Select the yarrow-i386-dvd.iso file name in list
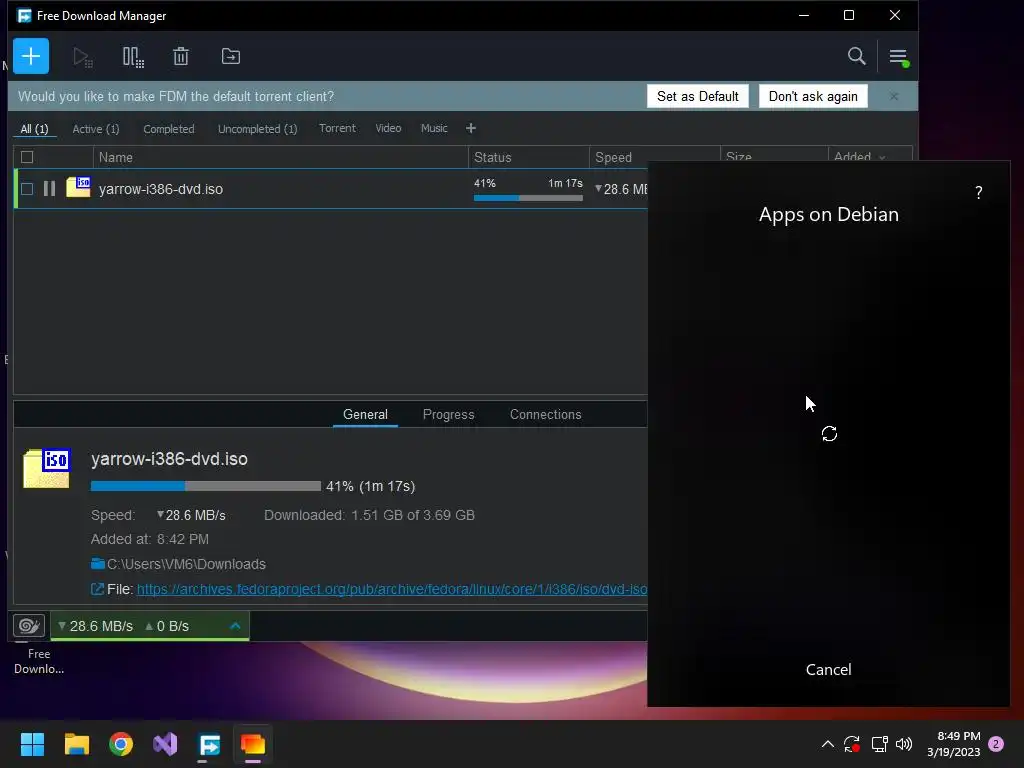 161,189
